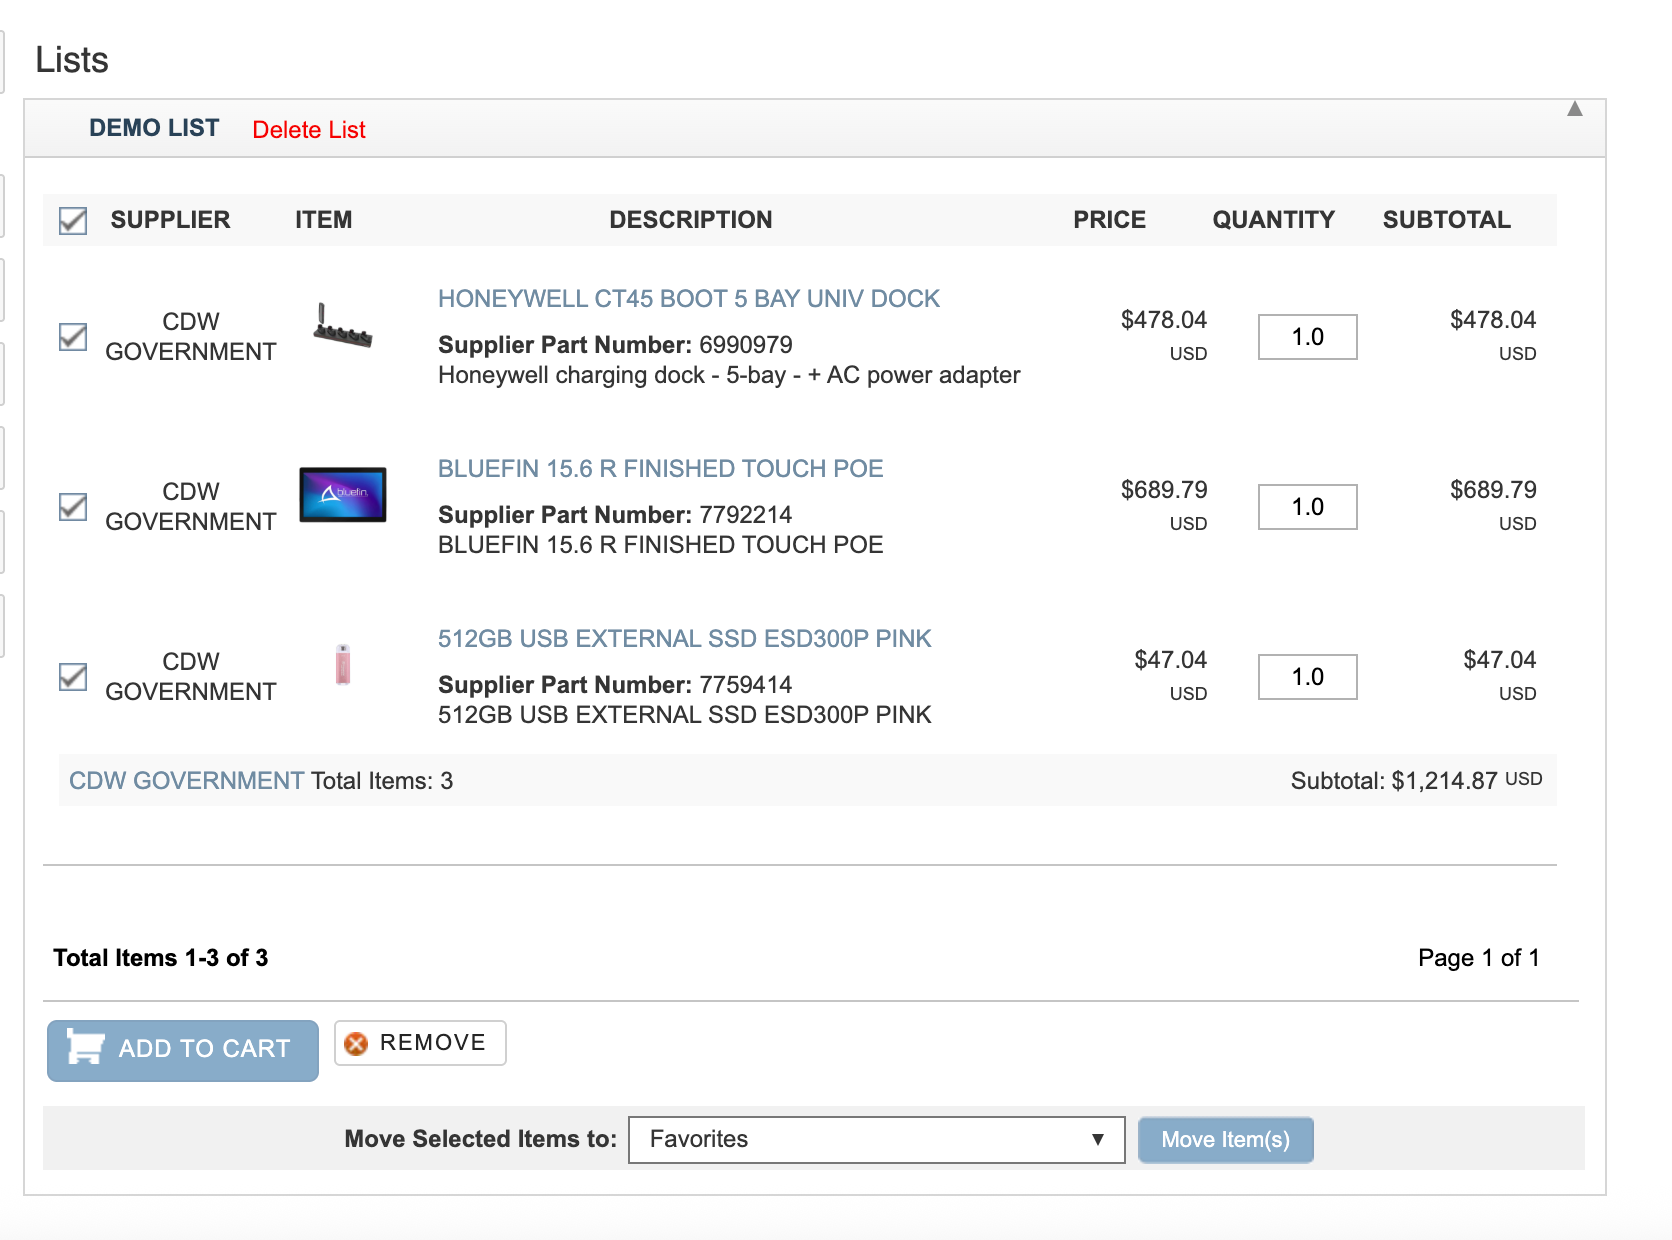Collapse the Demo List panel arrow
1672x1240 pixels.
tap(1575, 109)
